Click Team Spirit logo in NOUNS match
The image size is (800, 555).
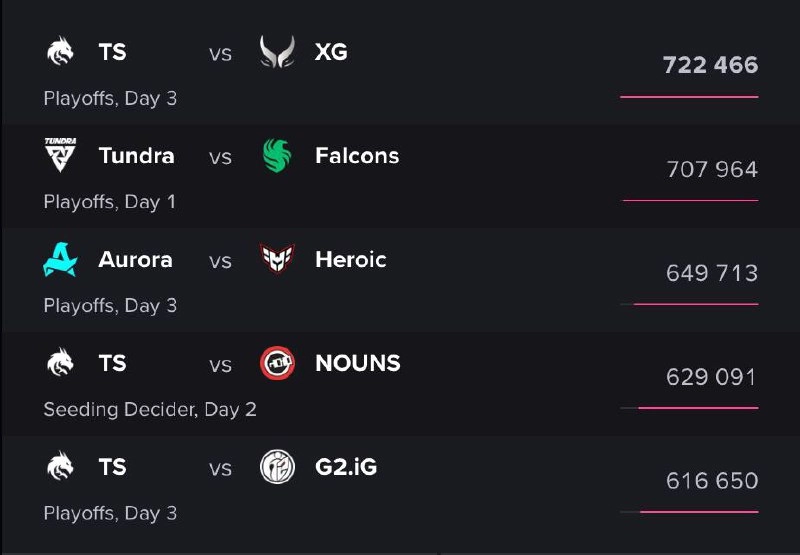point(60,363)
